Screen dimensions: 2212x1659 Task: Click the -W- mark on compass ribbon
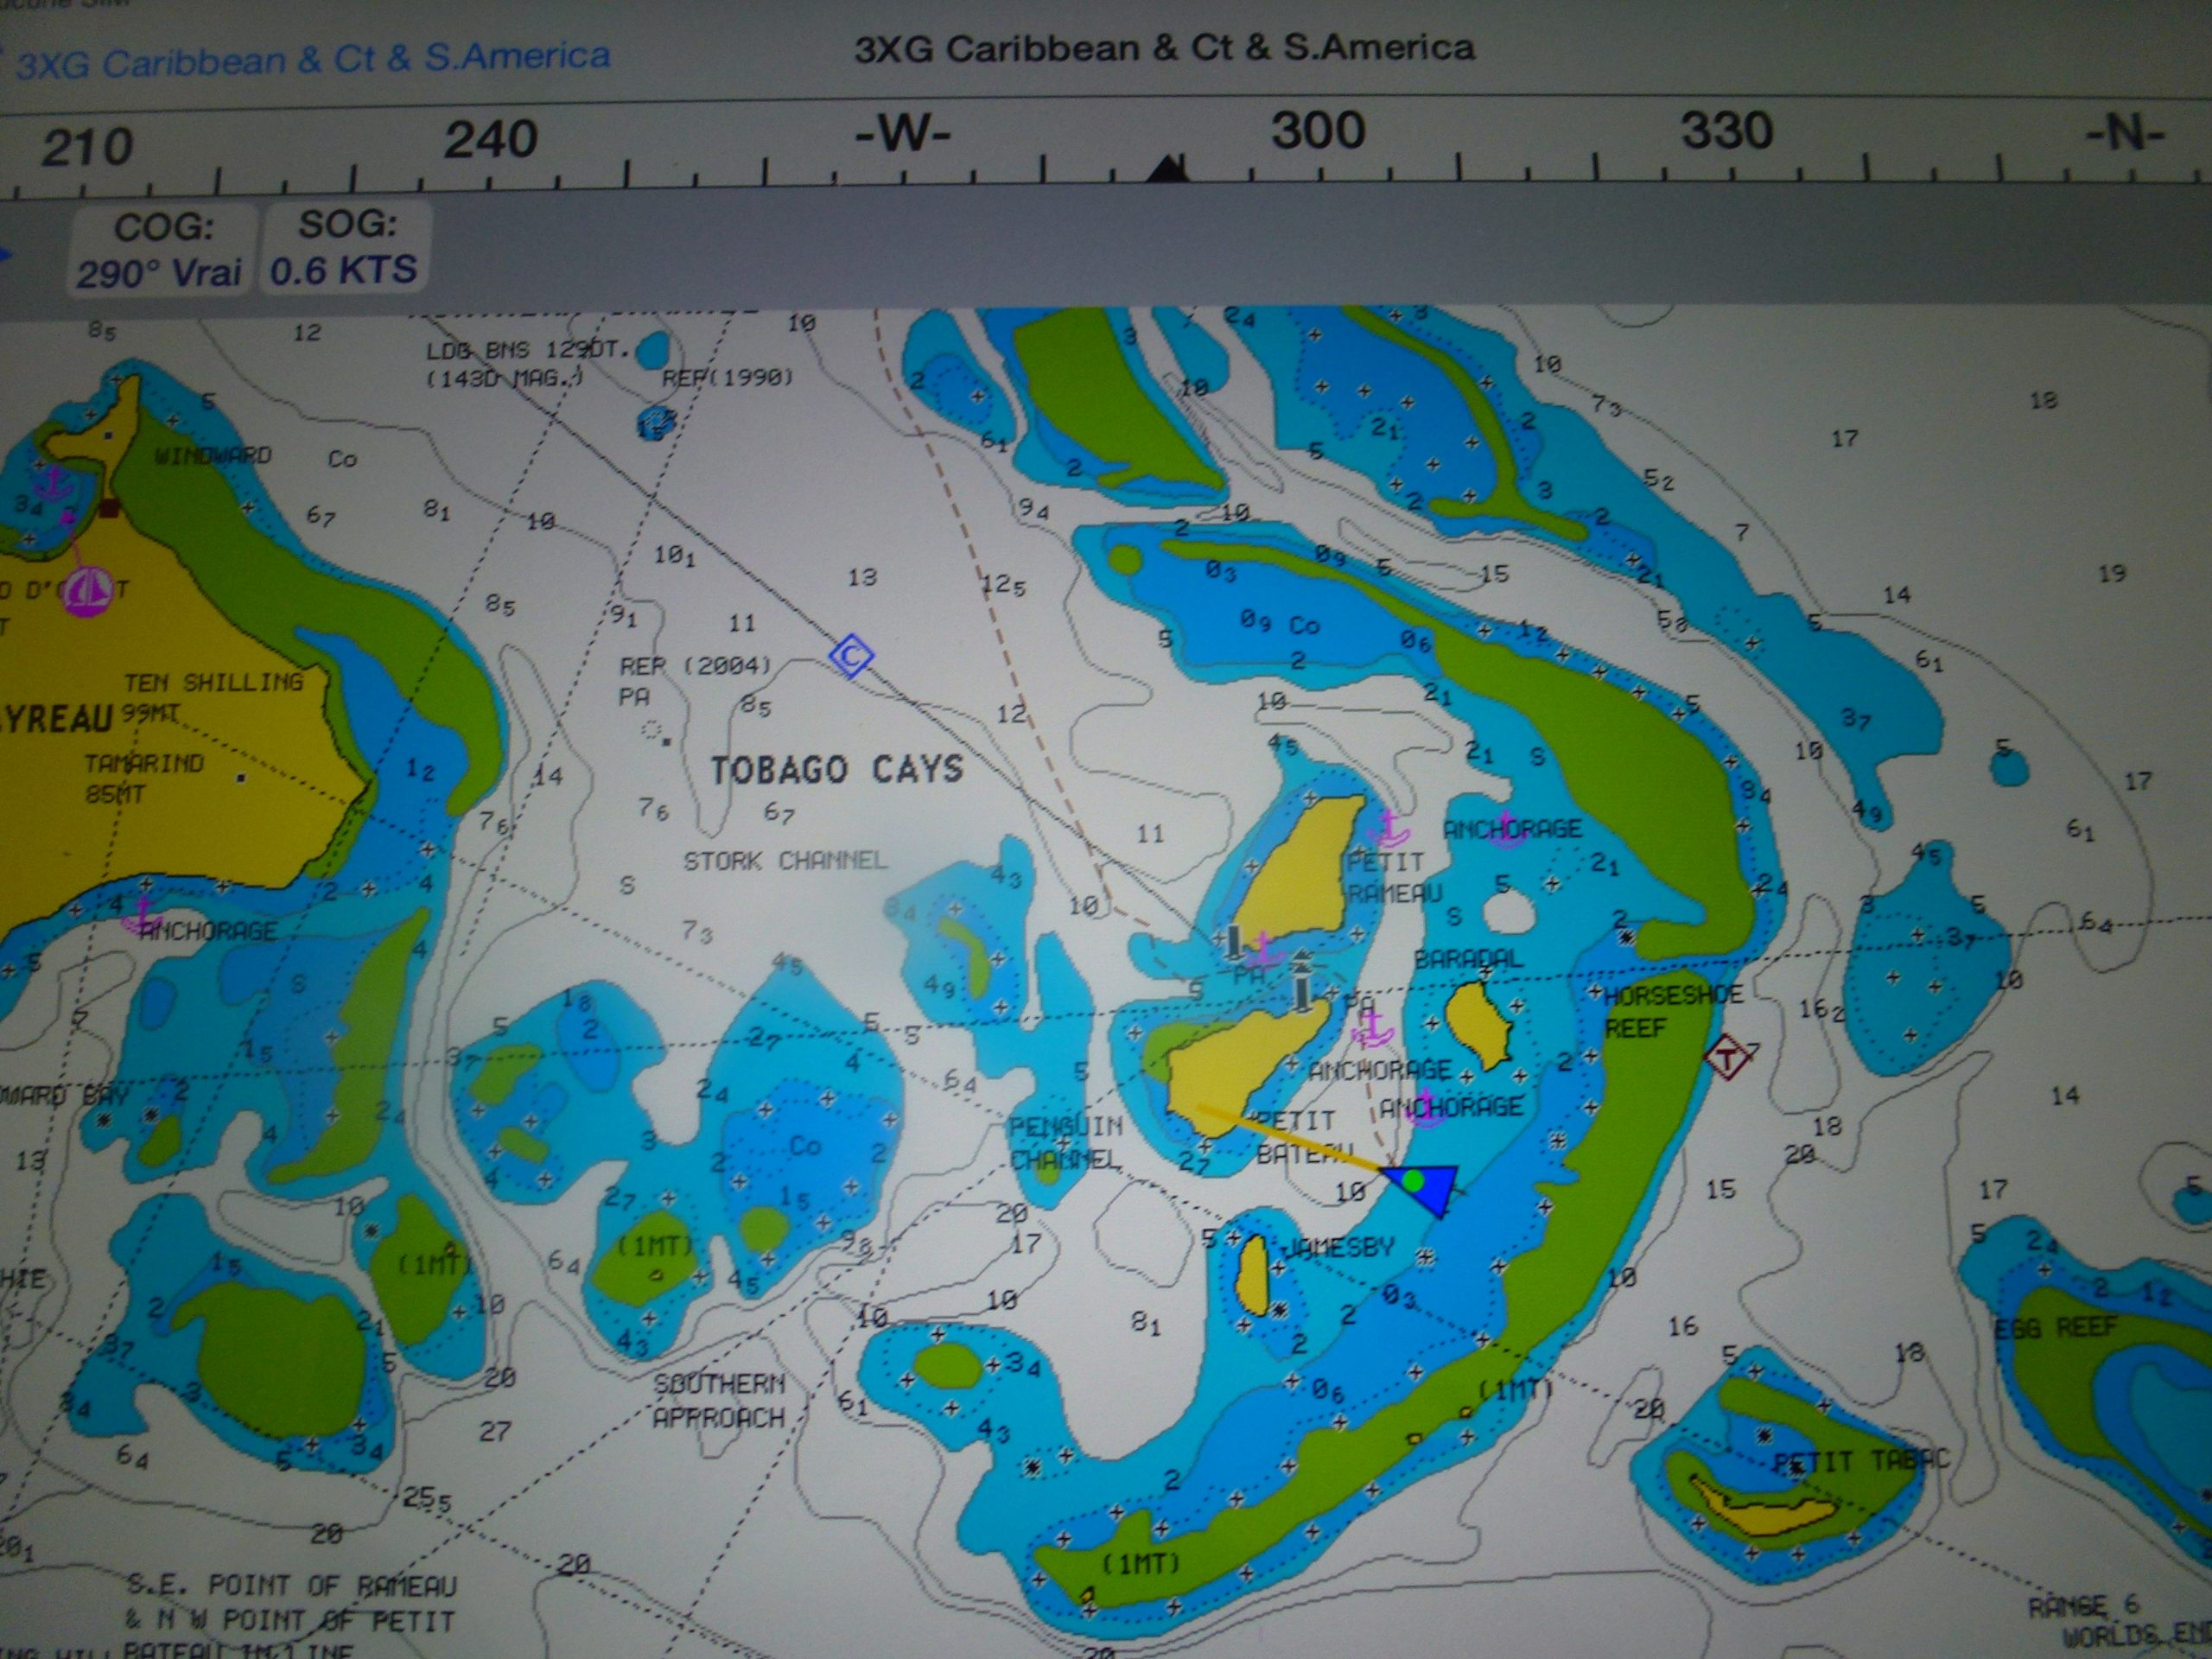coord(902,134)
